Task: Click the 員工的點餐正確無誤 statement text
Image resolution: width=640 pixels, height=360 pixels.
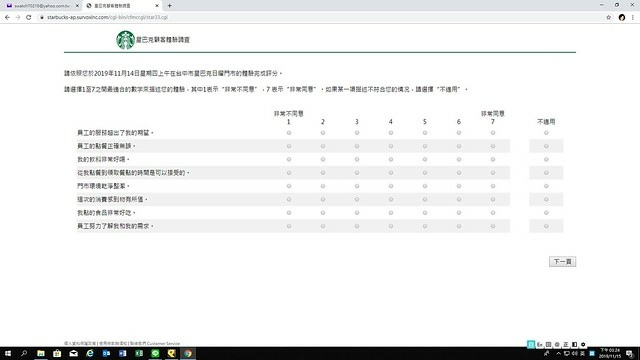Action: coord(106,146)
